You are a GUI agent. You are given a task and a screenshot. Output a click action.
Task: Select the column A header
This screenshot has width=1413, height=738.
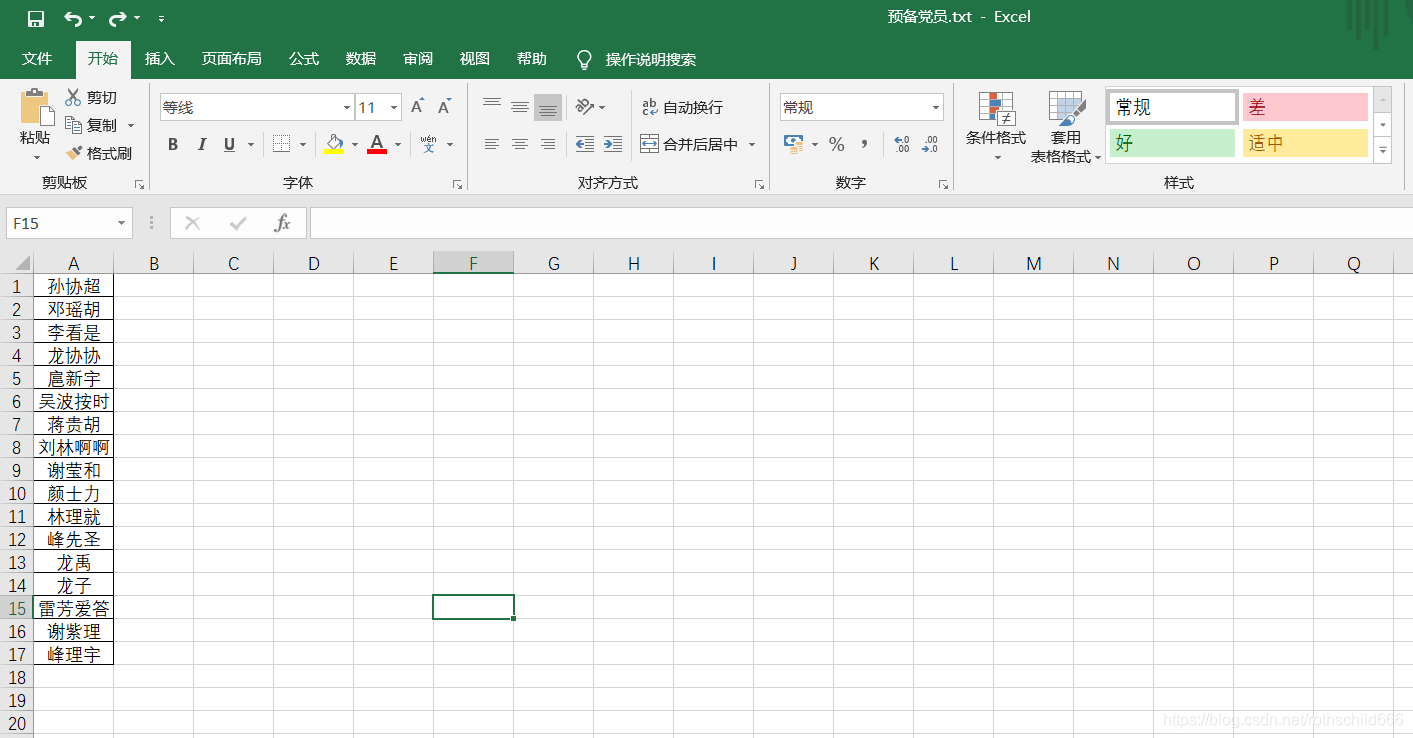click(x=74, y=263)
